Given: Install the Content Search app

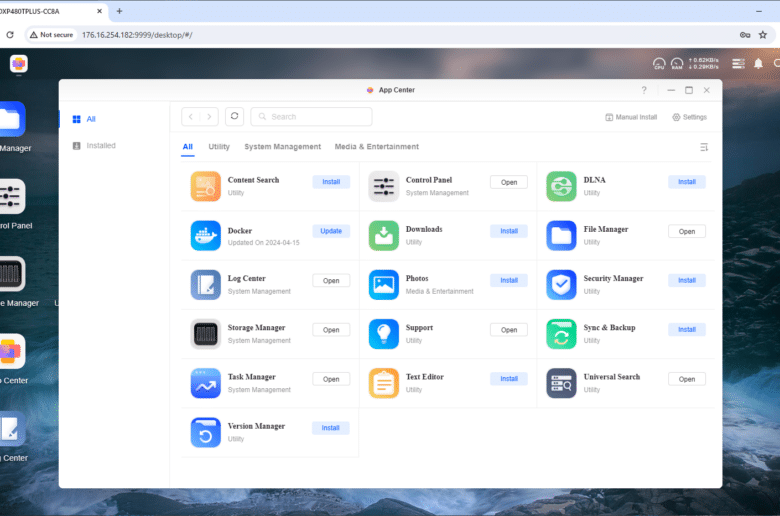Looking at the screenshot, I should [x=331, y=182].
